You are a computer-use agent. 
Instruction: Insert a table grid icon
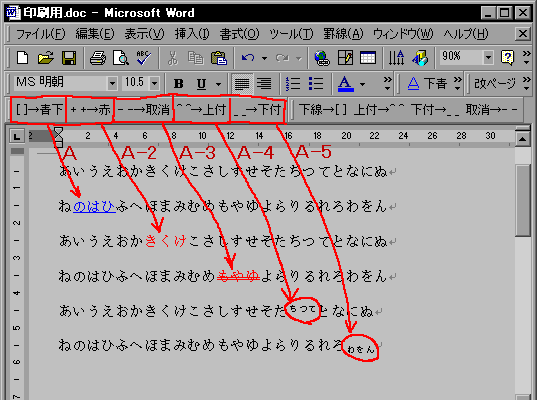368,58
